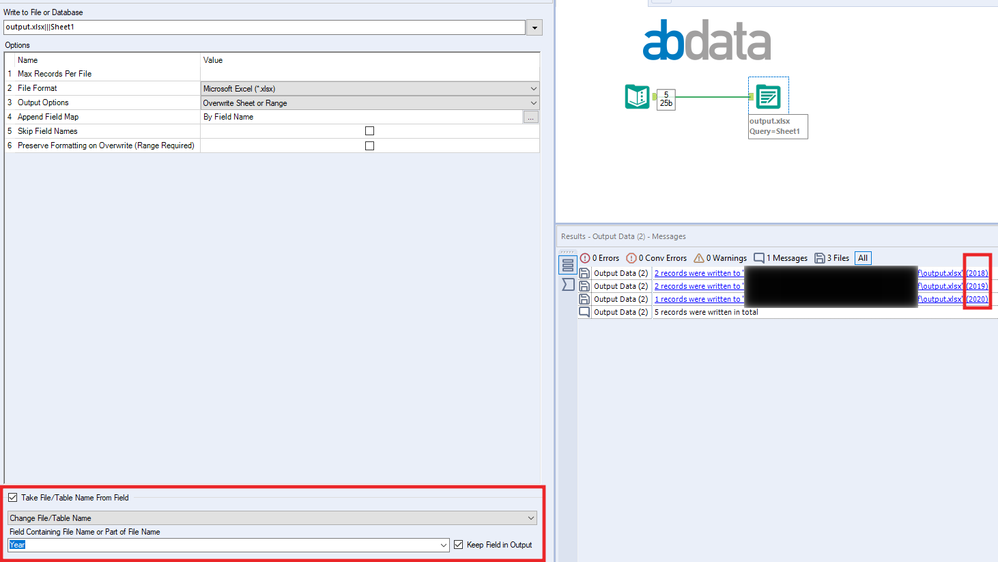
Task: Toggle Keep Field in Output checkbox
Action: click(x=458, y=545)
